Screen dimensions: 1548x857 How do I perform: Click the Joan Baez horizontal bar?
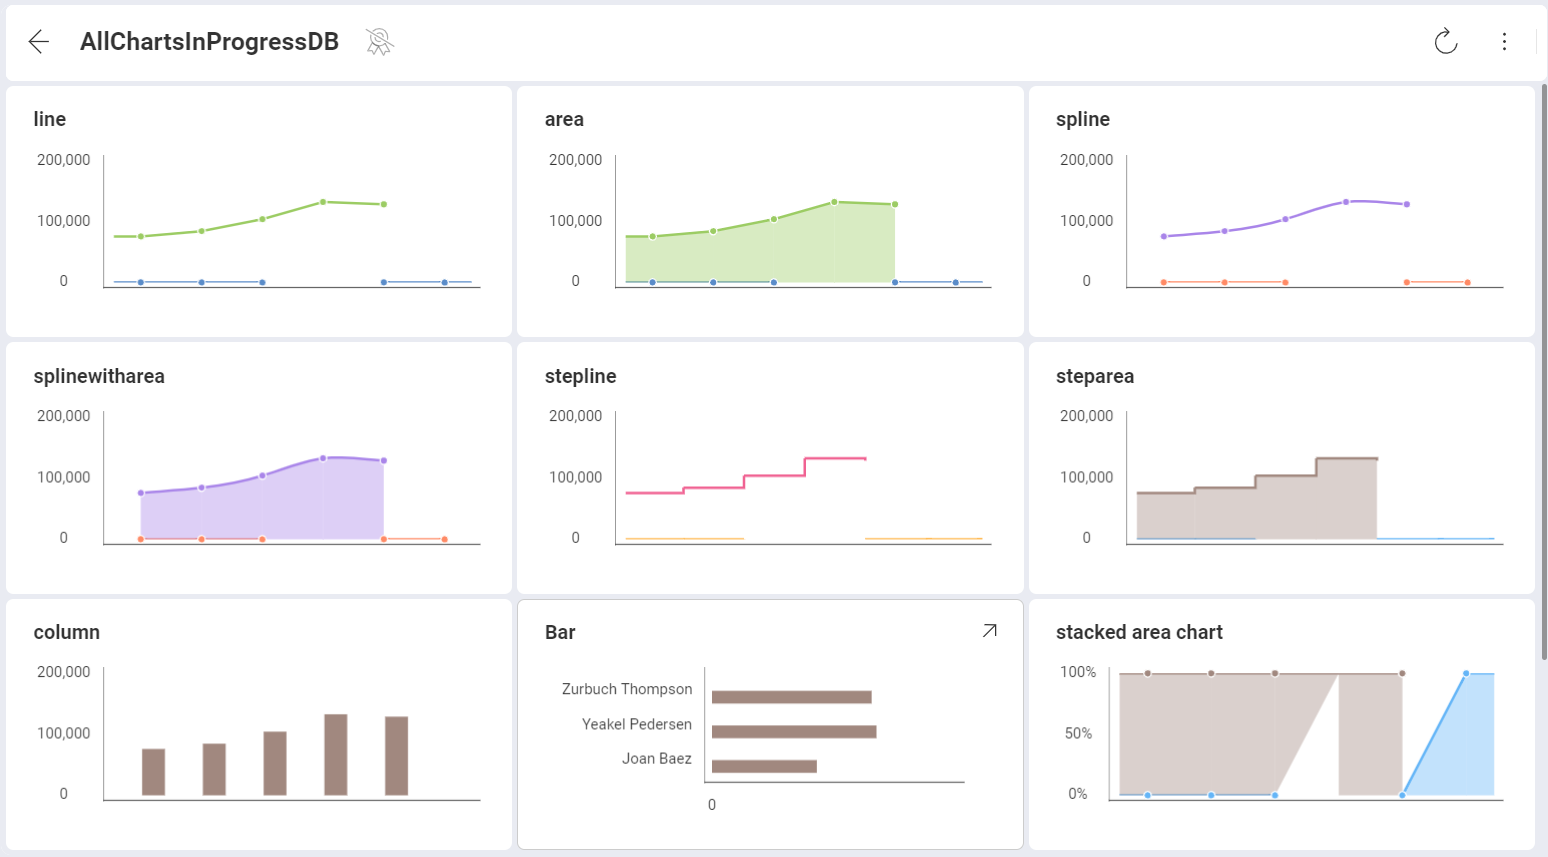coord(764,766)
